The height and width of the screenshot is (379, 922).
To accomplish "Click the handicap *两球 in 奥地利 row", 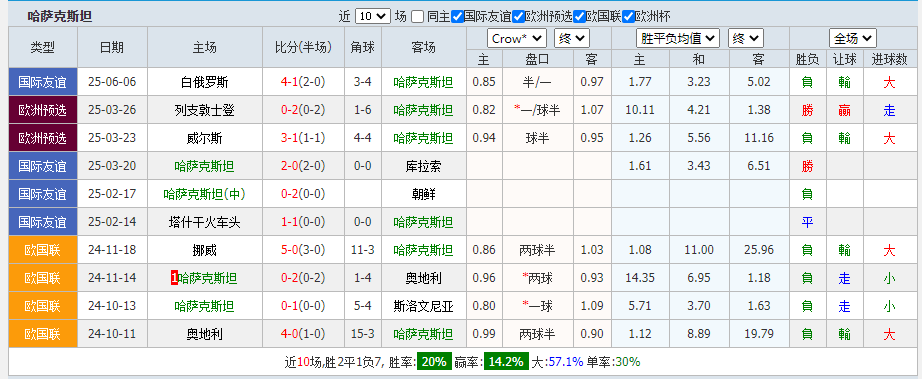I will [x=537, y=279].
